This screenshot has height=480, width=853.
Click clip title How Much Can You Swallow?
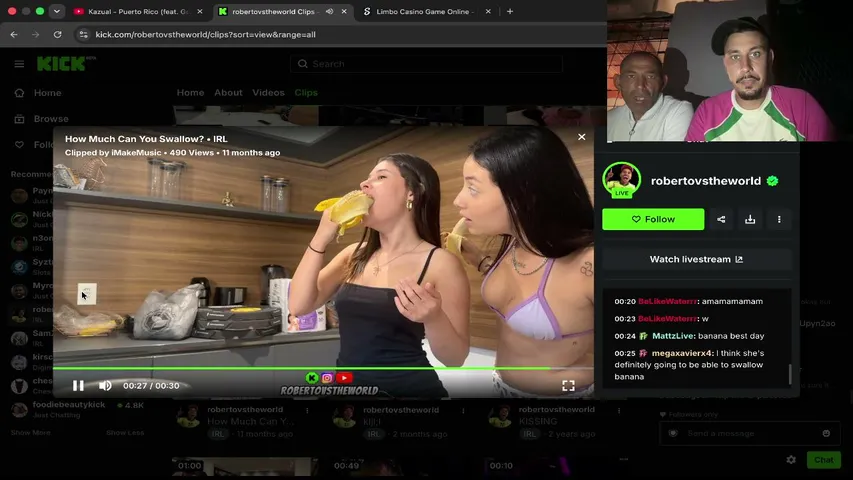(x=134, y=139)
